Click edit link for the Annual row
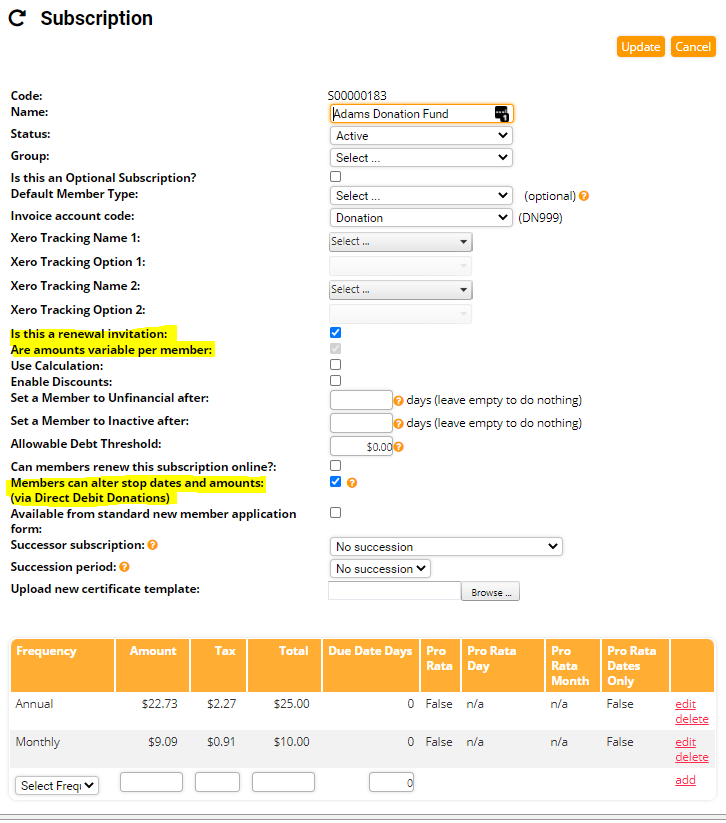 coord(685,704)
